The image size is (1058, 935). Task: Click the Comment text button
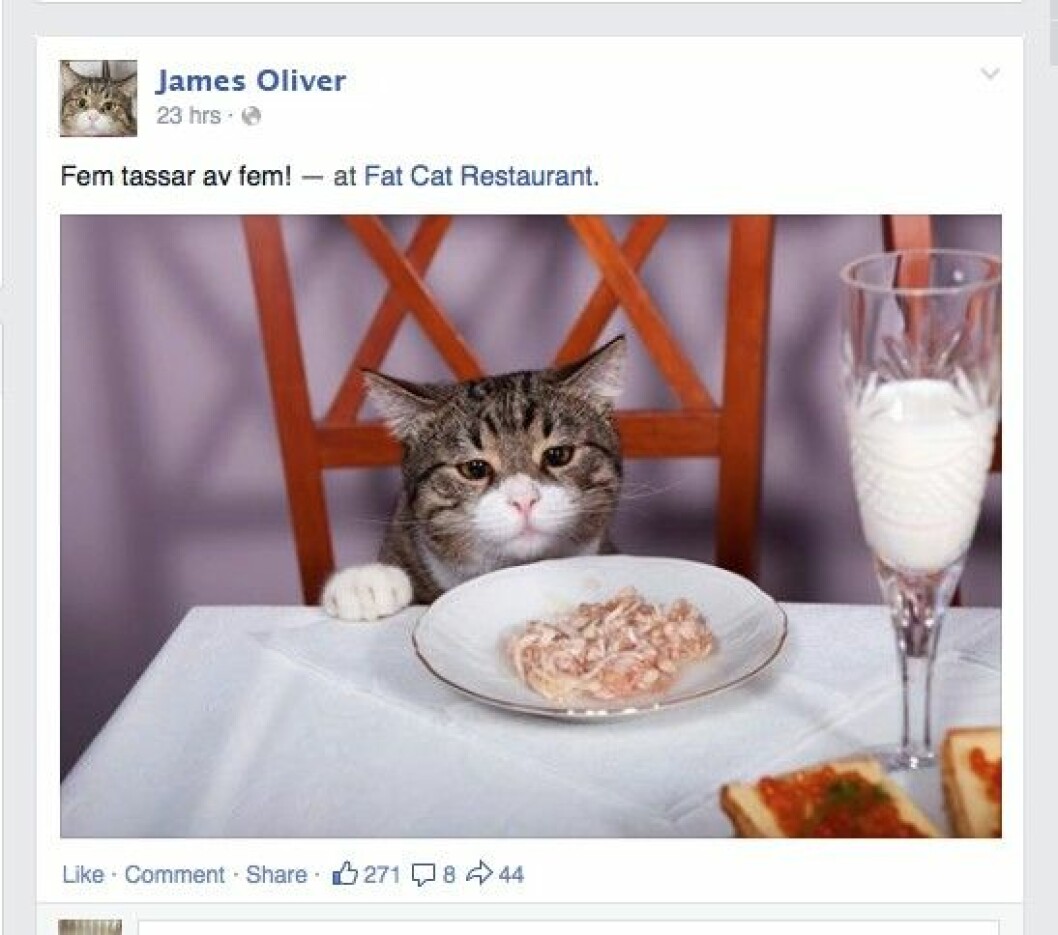point(174,874)
